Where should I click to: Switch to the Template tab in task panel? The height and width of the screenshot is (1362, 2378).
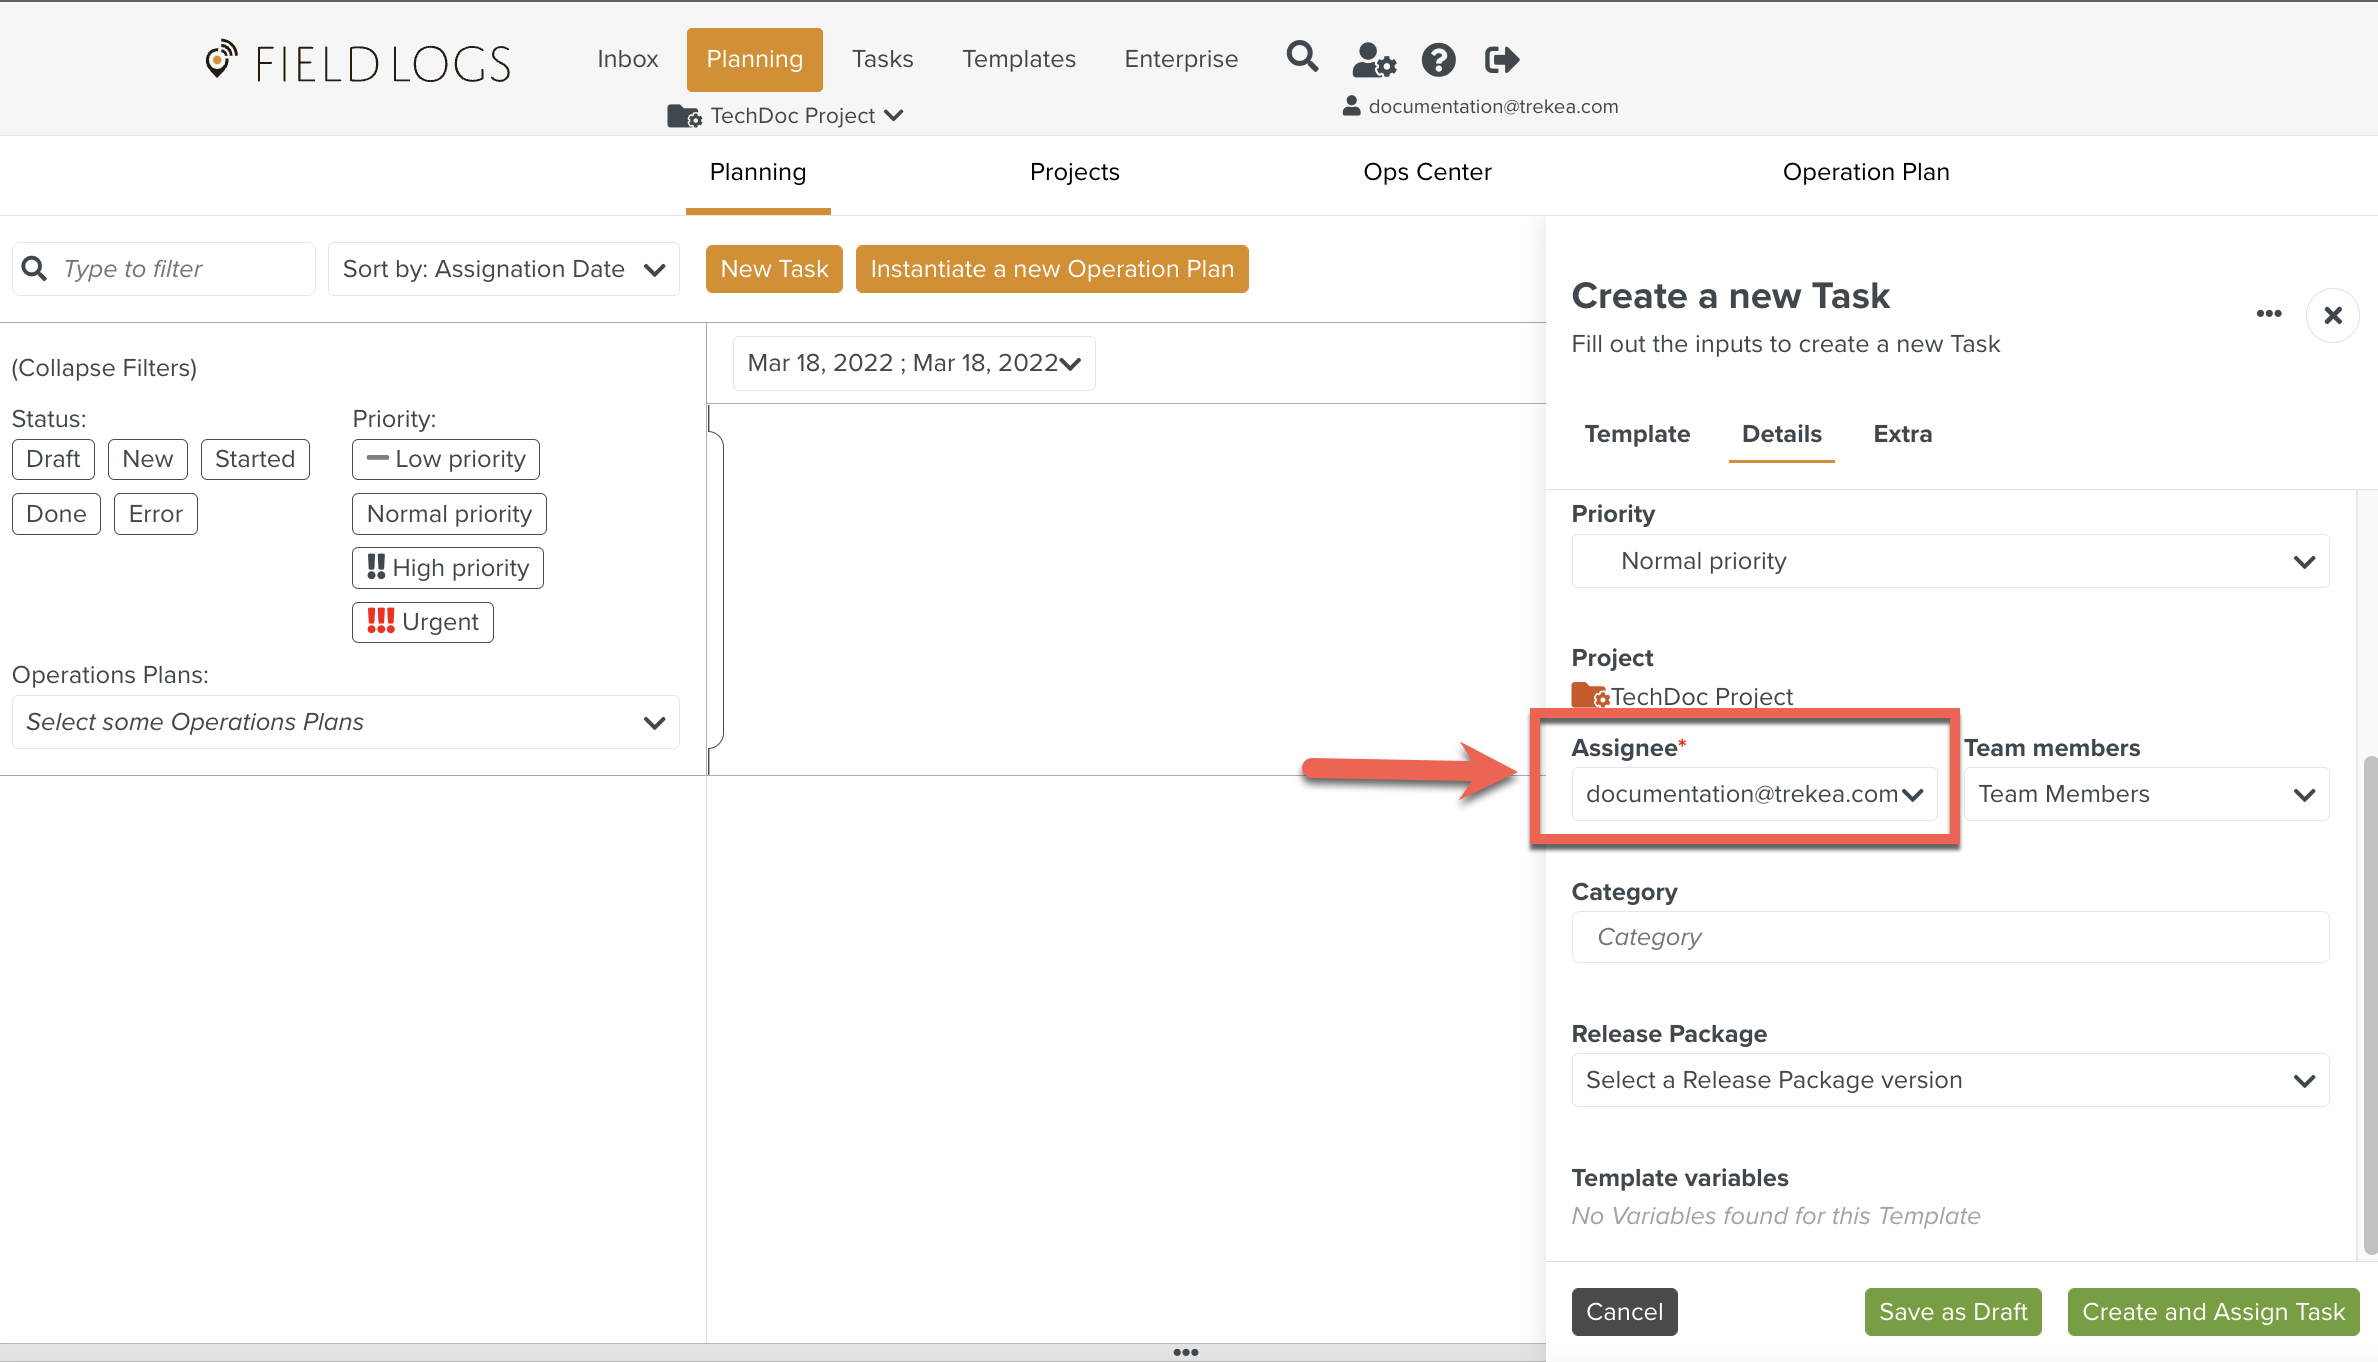pos(1637,434)
